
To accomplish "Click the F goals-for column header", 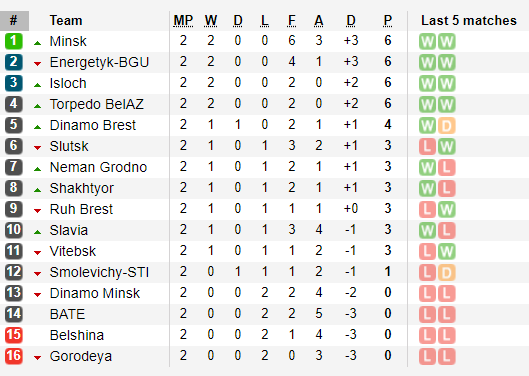I will pyautogui.click(x=292, y=21).
